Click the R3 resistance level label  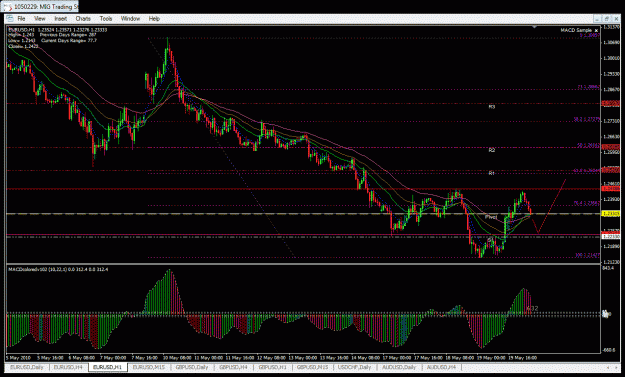(492, 107)
